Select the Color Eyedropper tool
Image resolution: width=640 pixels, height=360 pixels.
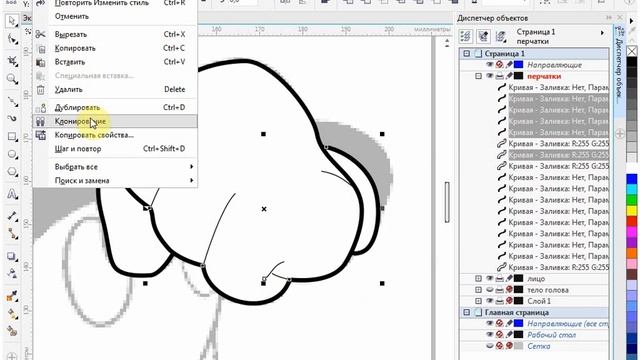coord(12,296)
